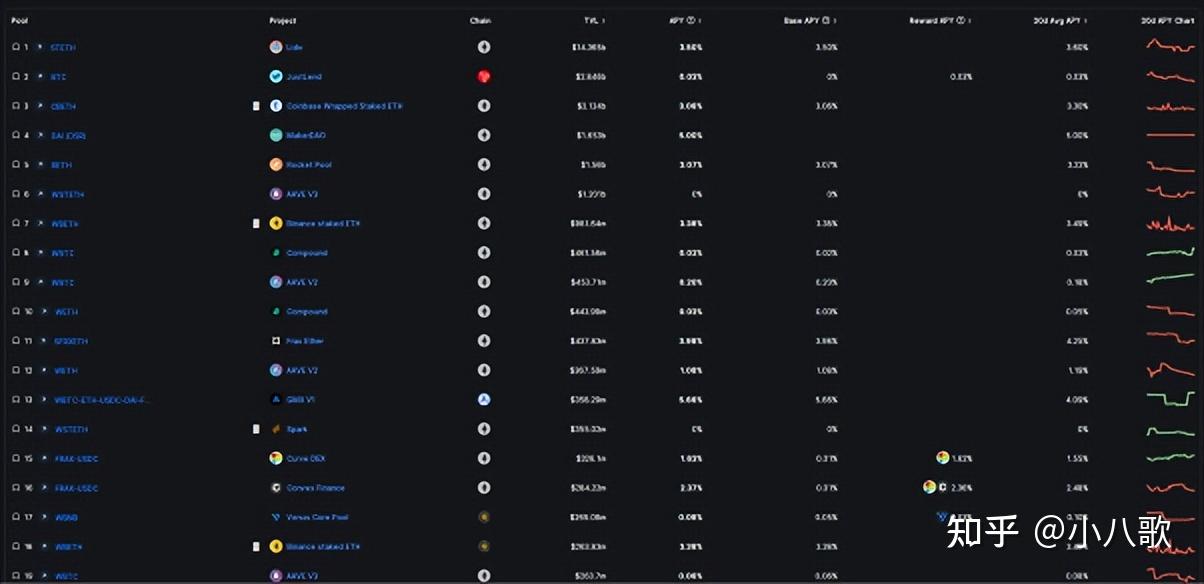Click the Lido project logo icon
Image resolution: width=1204 pixels, height=584 pixels.
pyautogui.click(x=276, y=47)
